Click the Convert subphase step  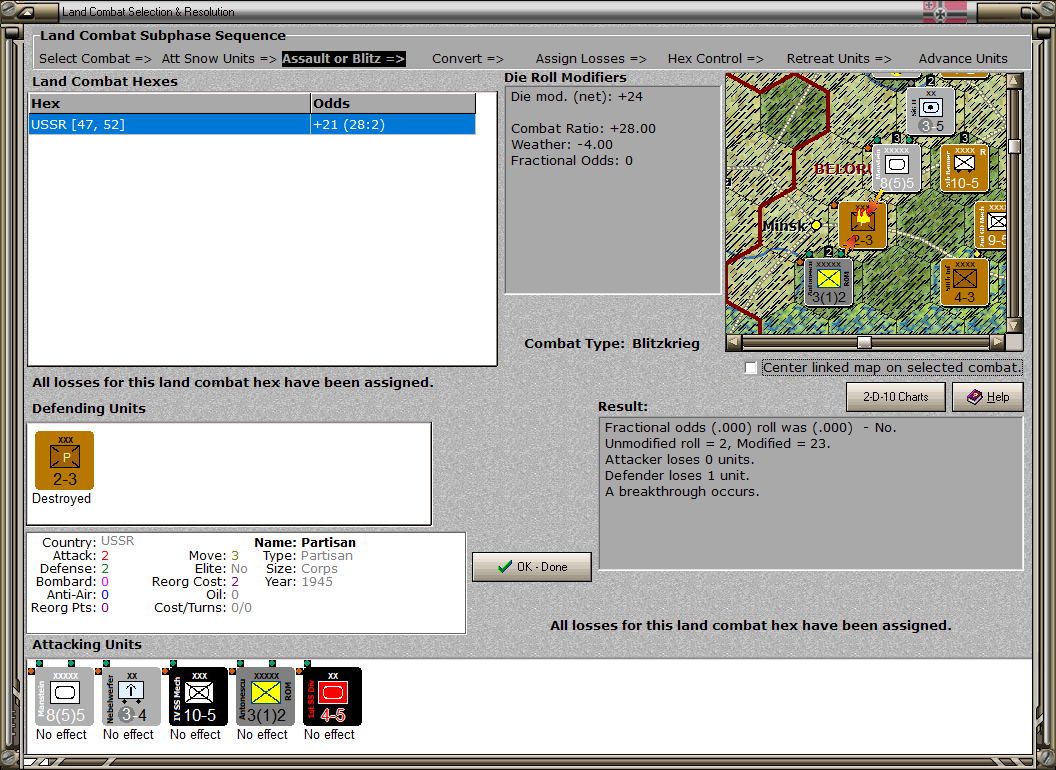(x=467, y=59)
